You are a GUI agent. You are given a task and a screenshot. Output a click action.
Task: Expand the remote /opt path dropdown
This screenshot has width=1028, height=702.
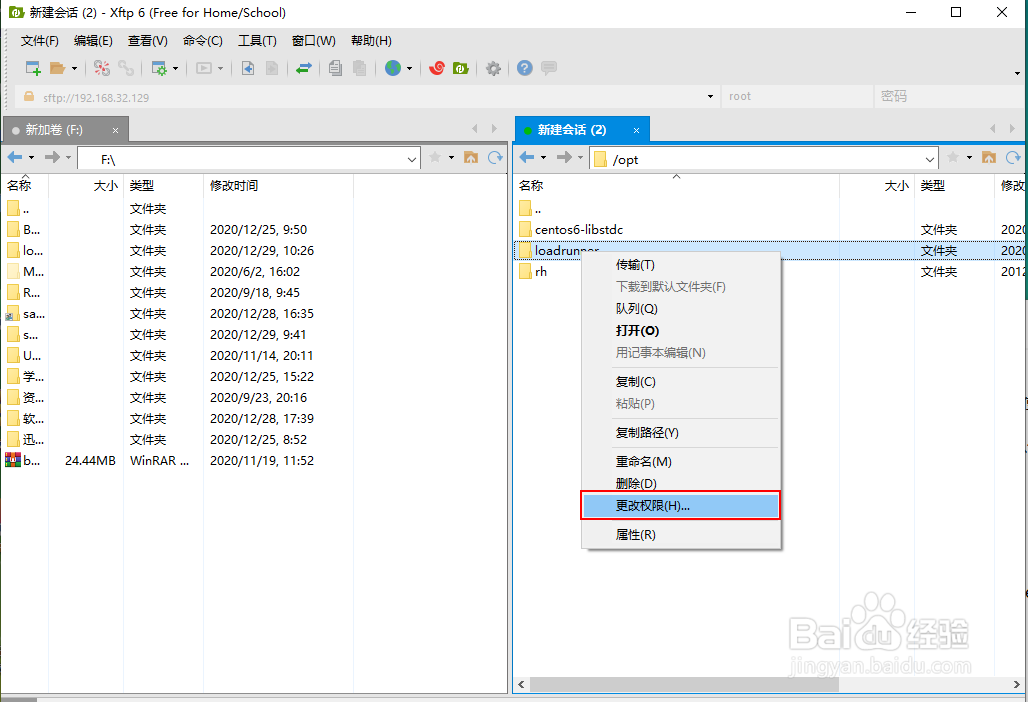click(x=930, y=159)
